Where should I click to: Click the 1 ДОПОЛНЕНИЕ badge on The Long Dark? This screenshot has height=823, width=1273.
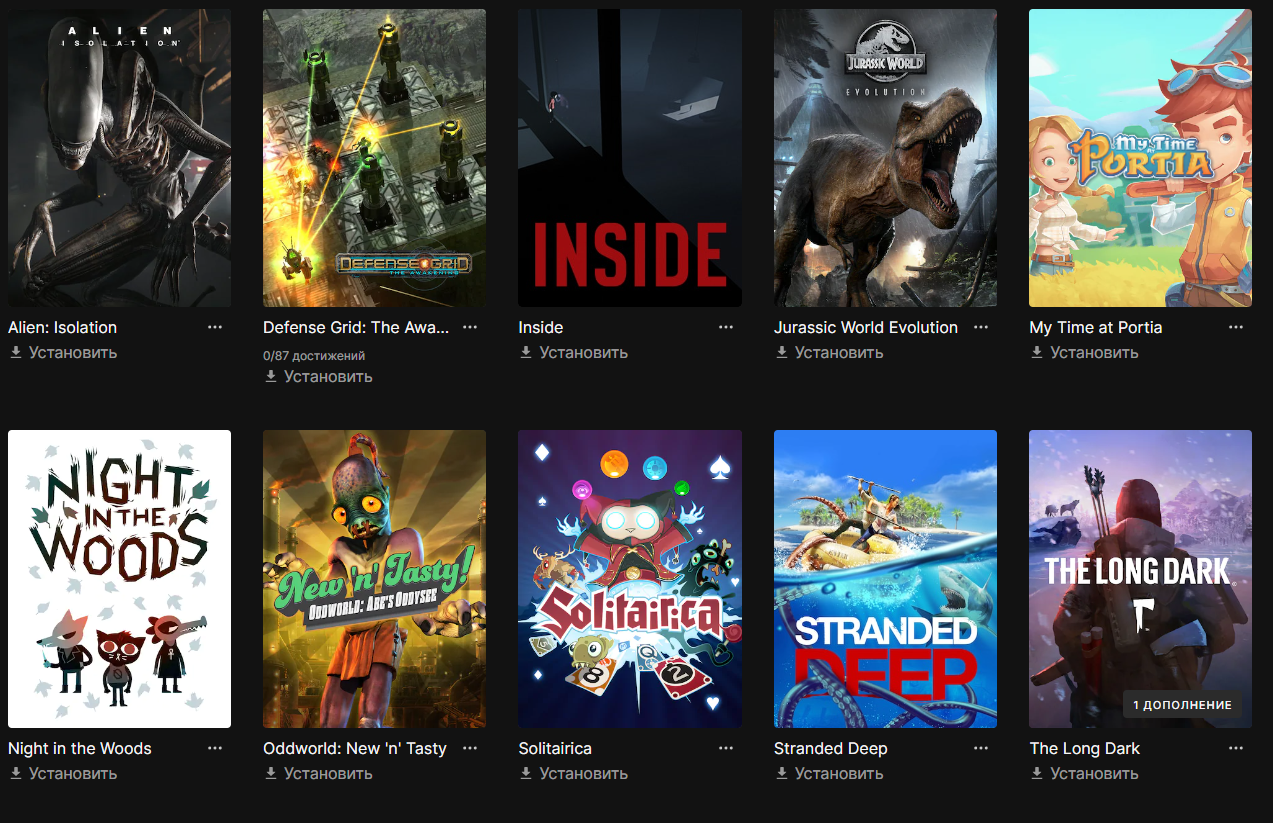(x=1182, y=705)
